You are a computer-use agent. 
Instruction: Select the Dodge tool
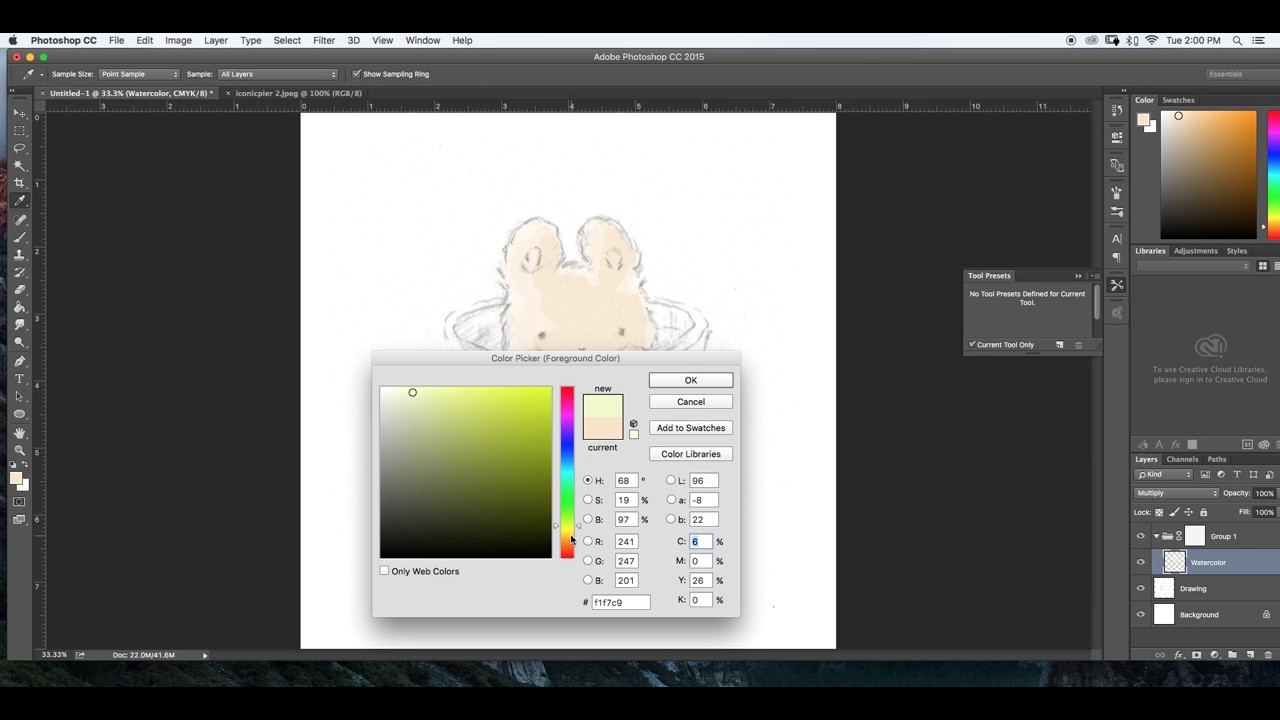click(19, 343)
